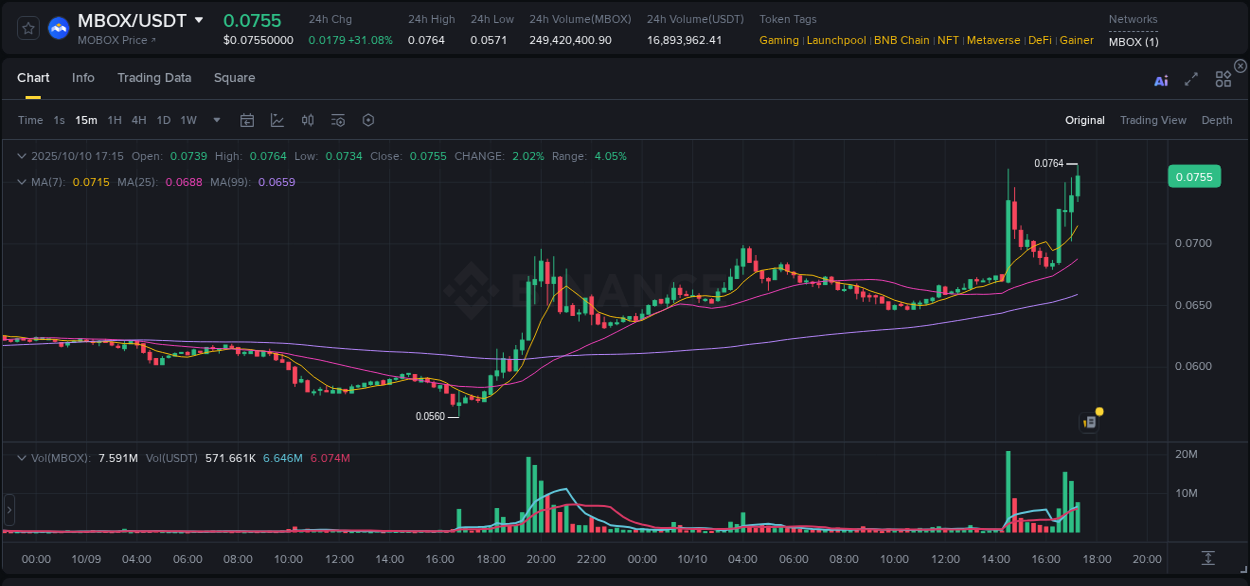
Task: Open the widgets layout grid icon
Action: (x=1222, y=78)
